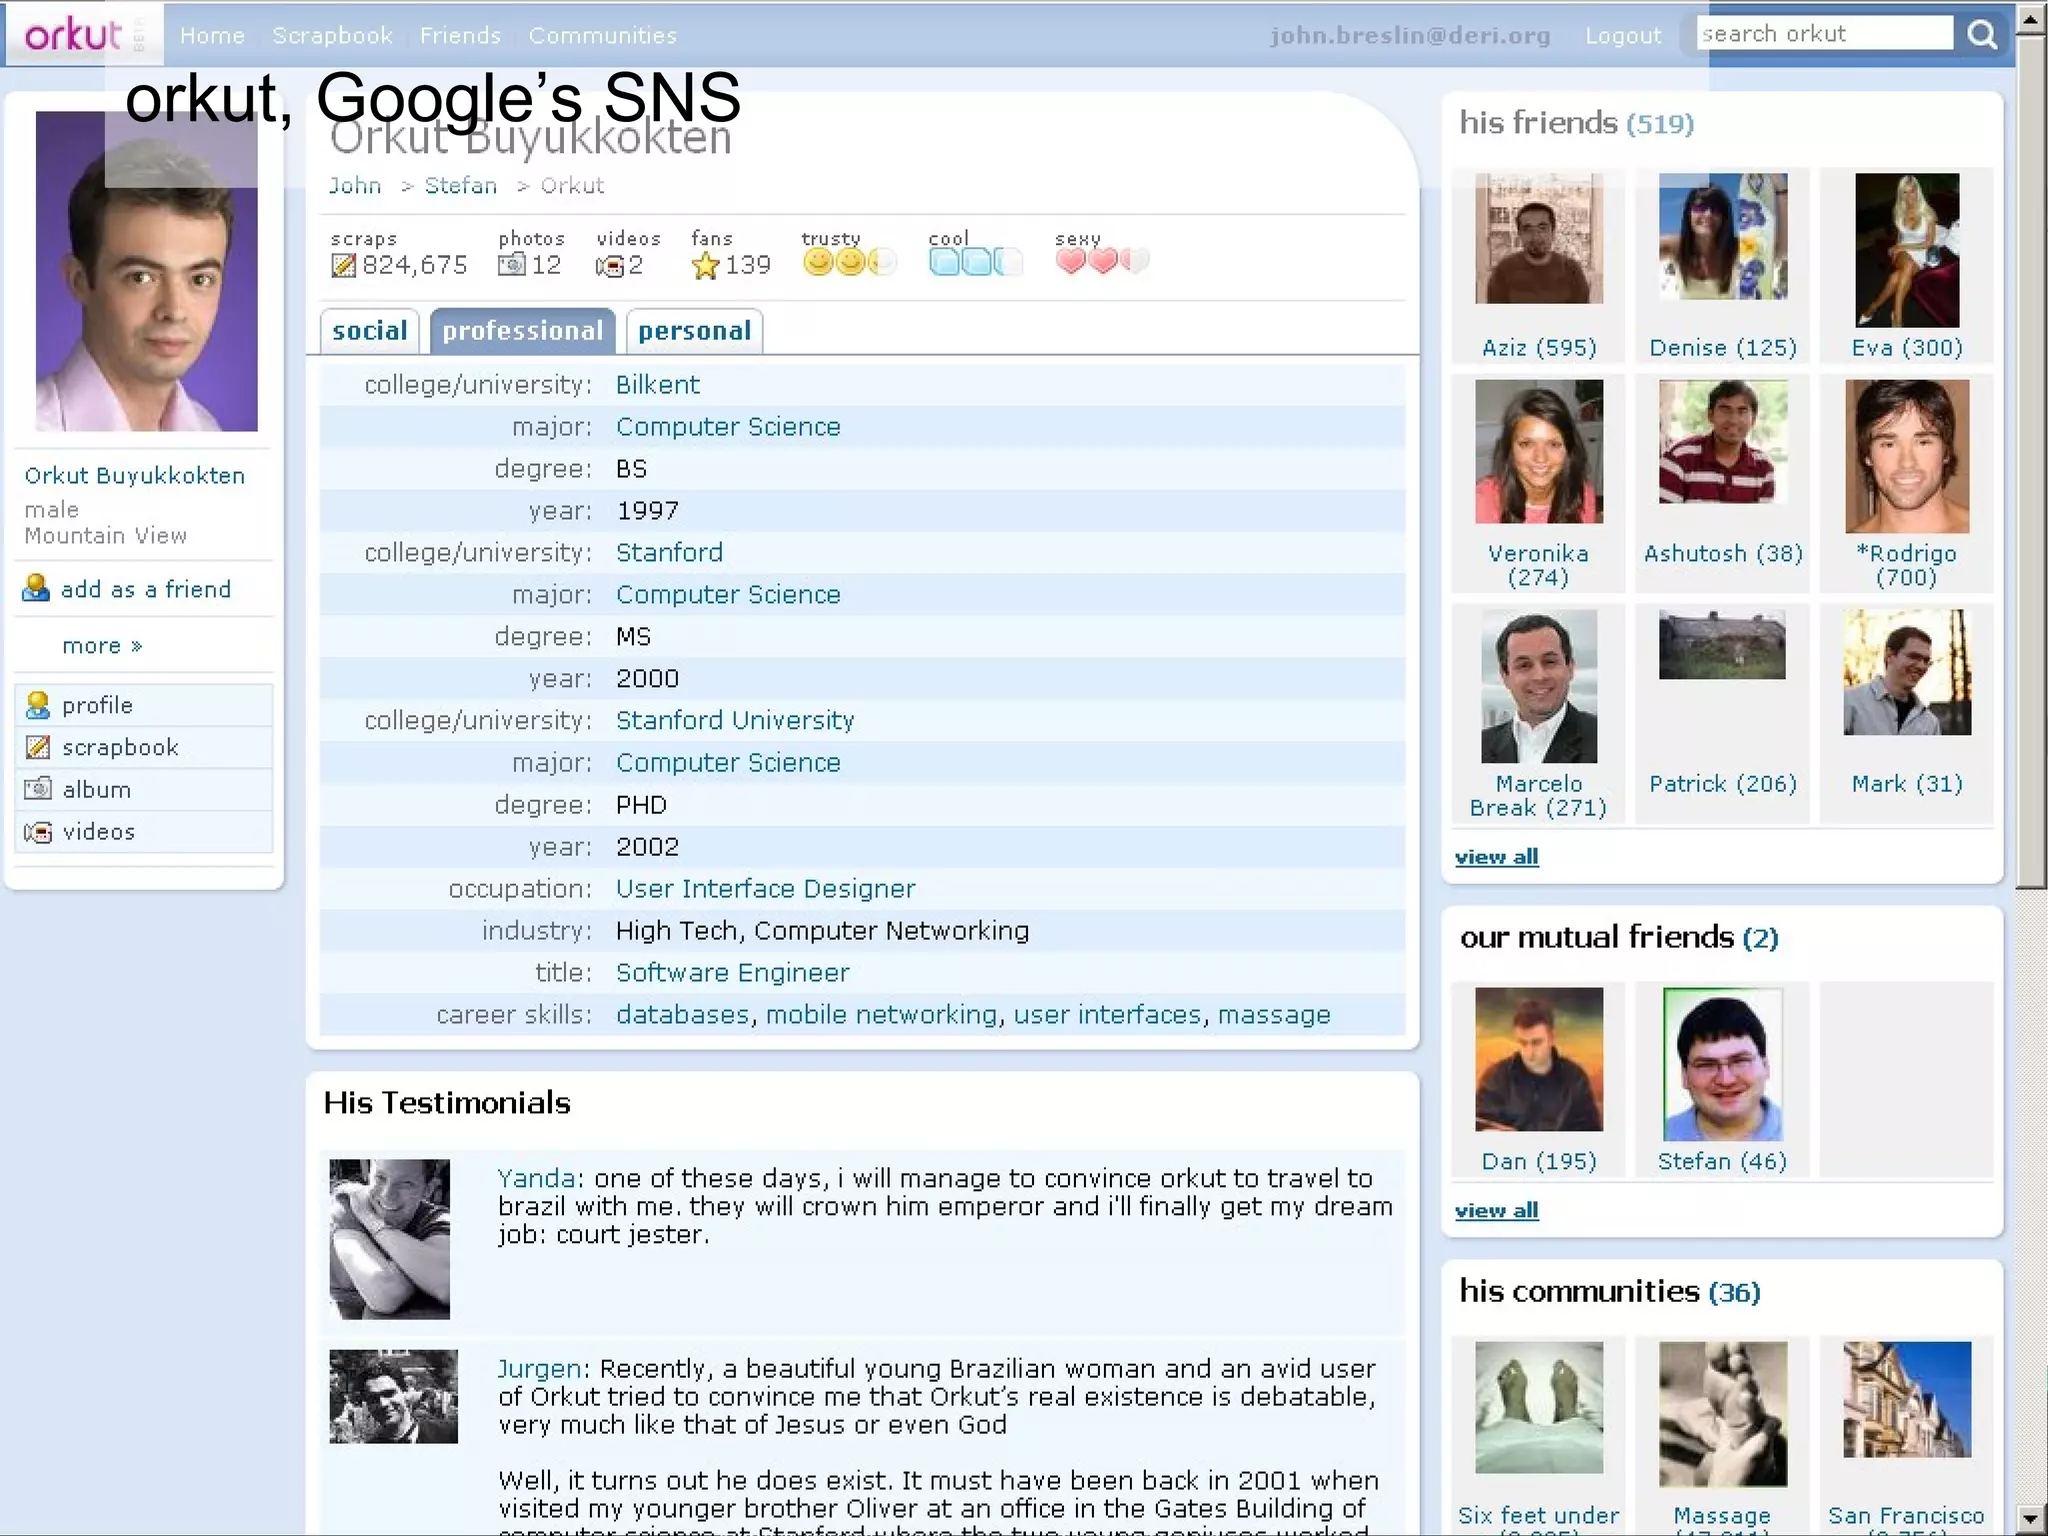Open Scrapbook in the top navigation
The height and width of the screenshot is (1536, 2048).
332,35
